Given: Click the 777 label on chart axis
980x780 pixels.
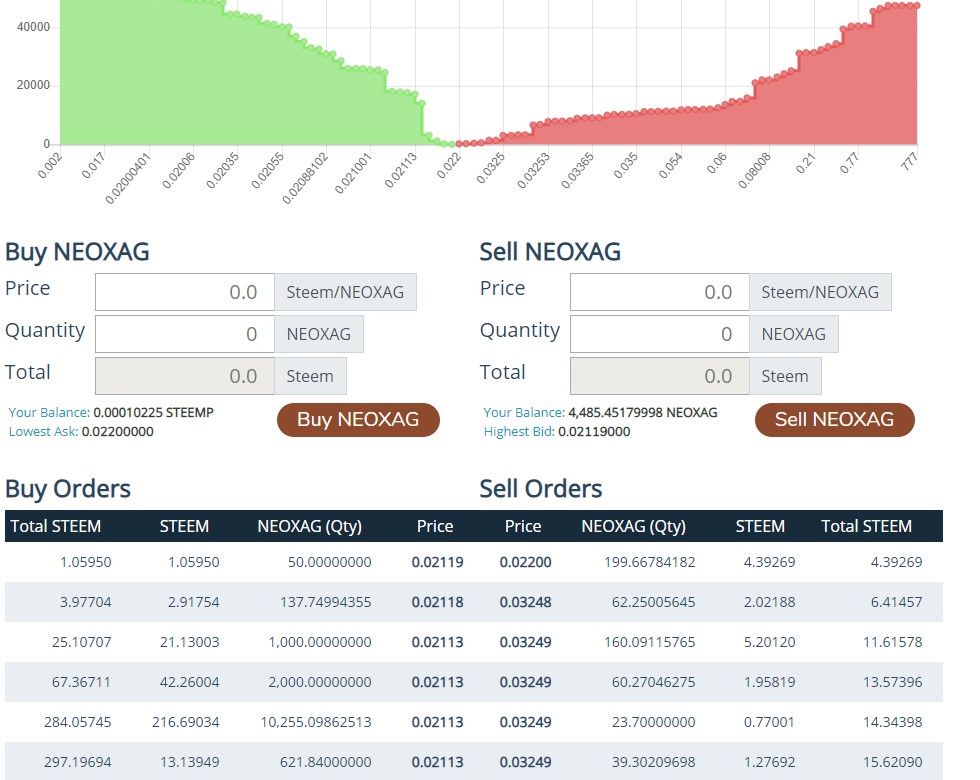Looking at the screenshot, I should [909, 162].
